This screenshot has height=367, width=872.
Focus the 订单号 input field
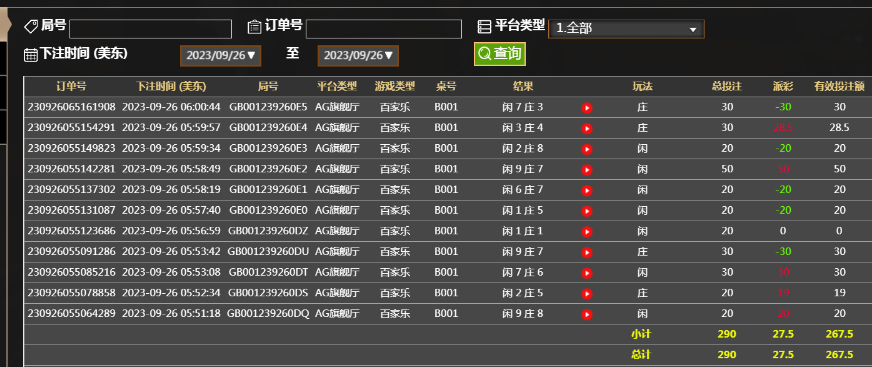pos(384,29)
